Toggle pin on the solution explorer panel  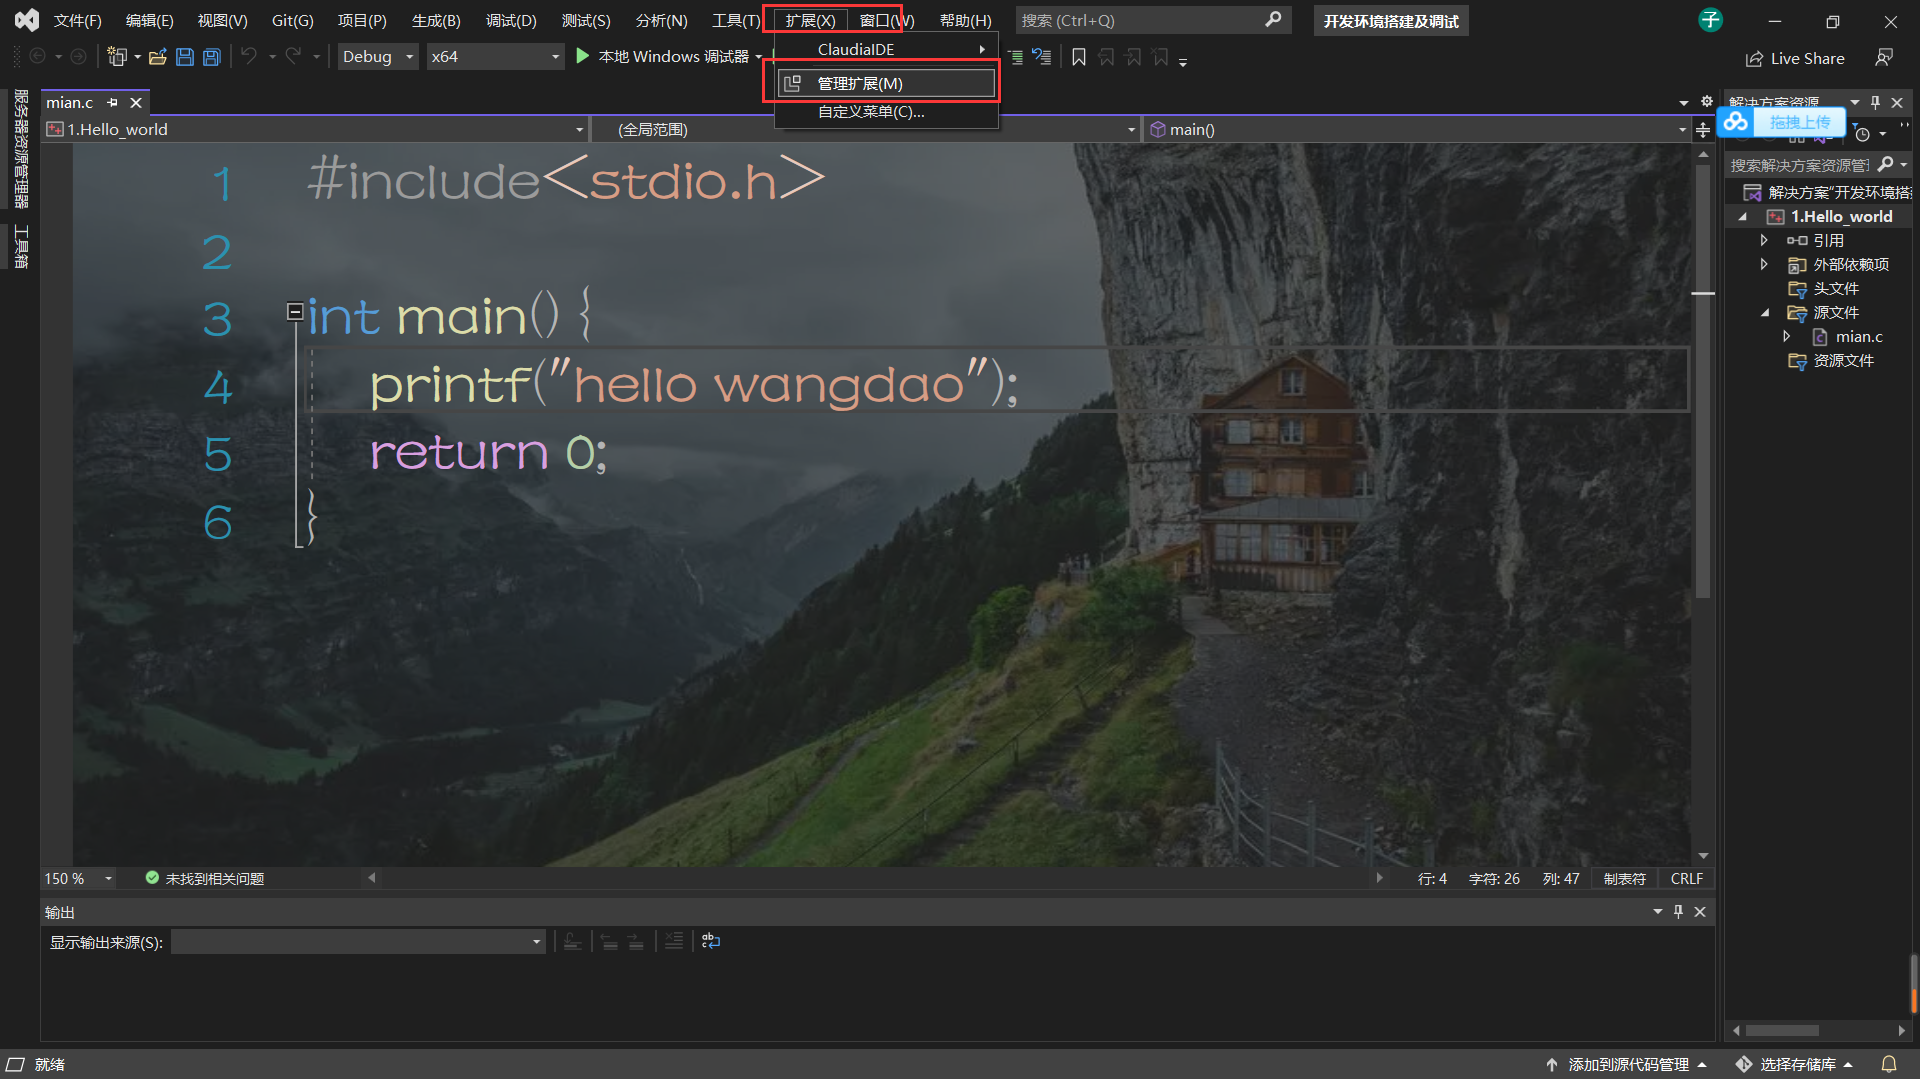(1874, 101)
